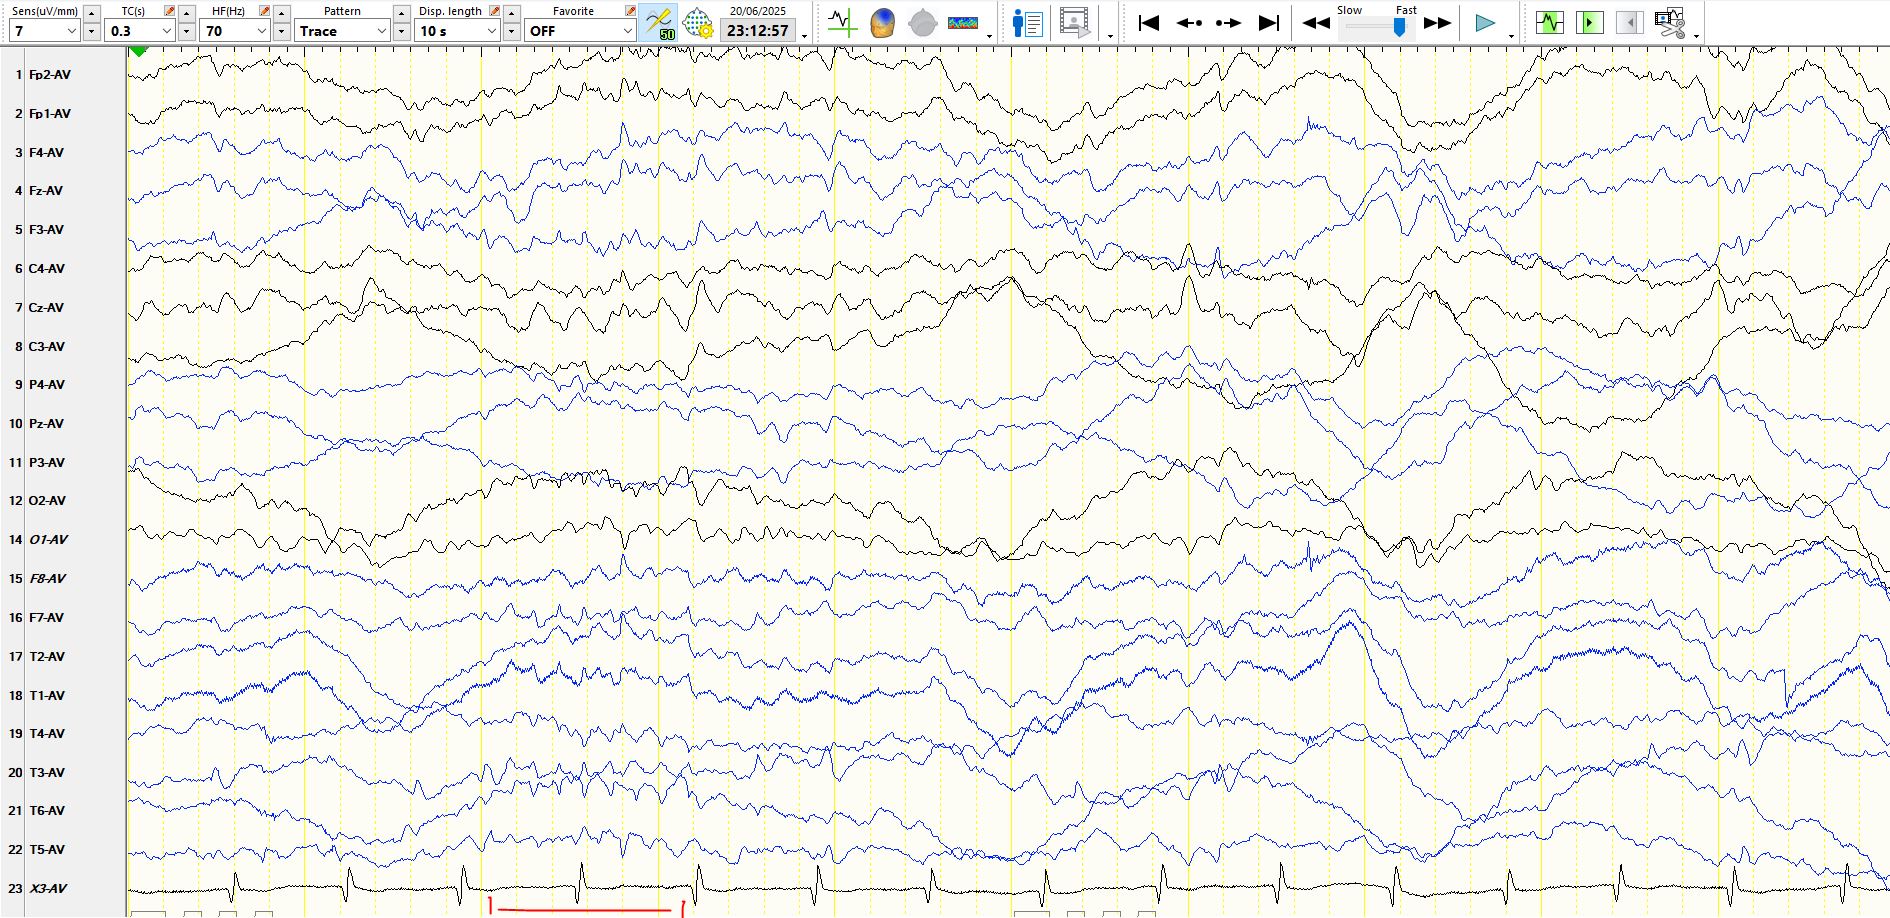This screenshot has height=918, width=1890.
Task: Click the green marker at trace start
Action: point(139,51)
